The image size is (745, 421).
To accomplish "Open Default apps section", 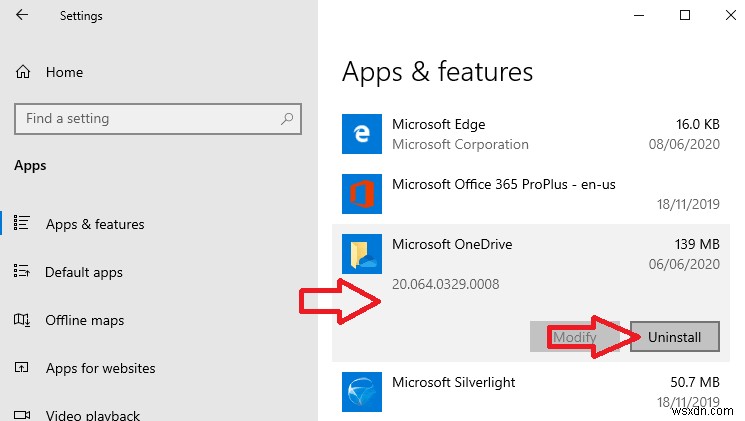I will point(84,272).
